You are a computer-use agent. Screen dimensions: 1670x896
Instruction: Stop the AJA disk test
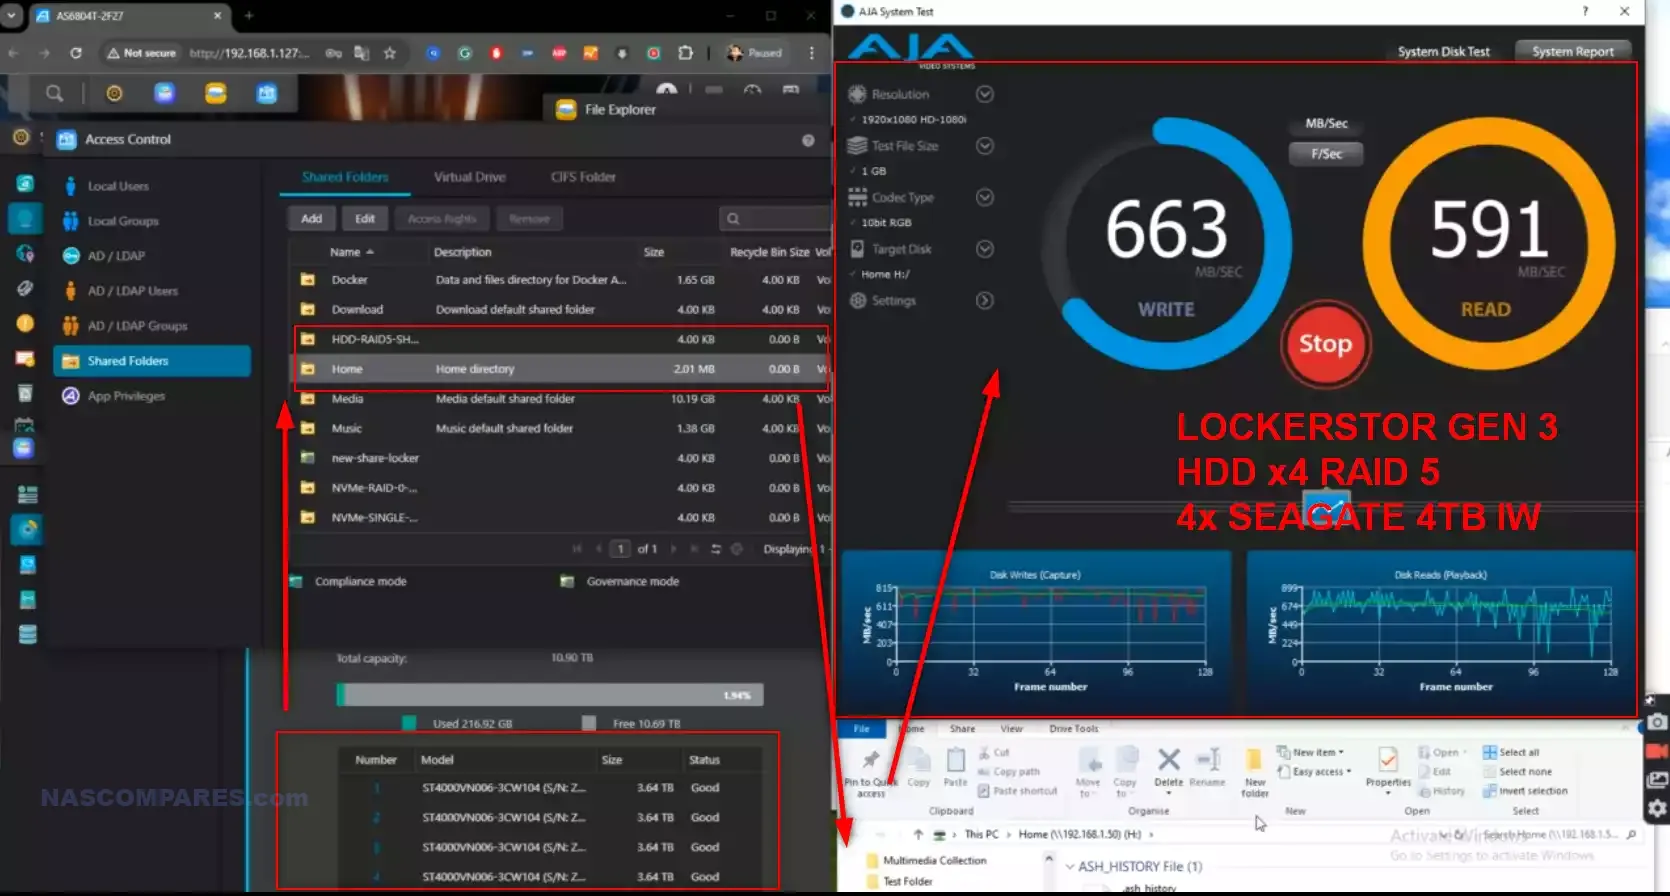coord(1325,344)
